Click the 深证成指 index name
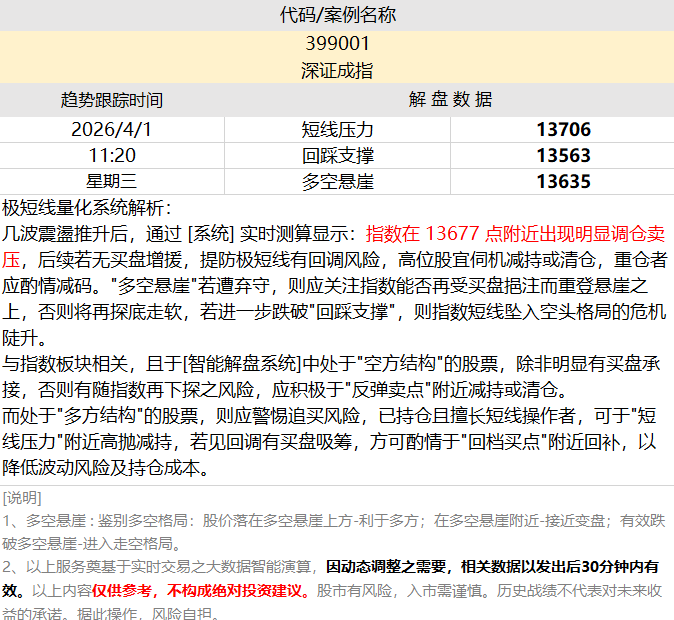This screenshot has width=674, height=620. coord(337,71)
